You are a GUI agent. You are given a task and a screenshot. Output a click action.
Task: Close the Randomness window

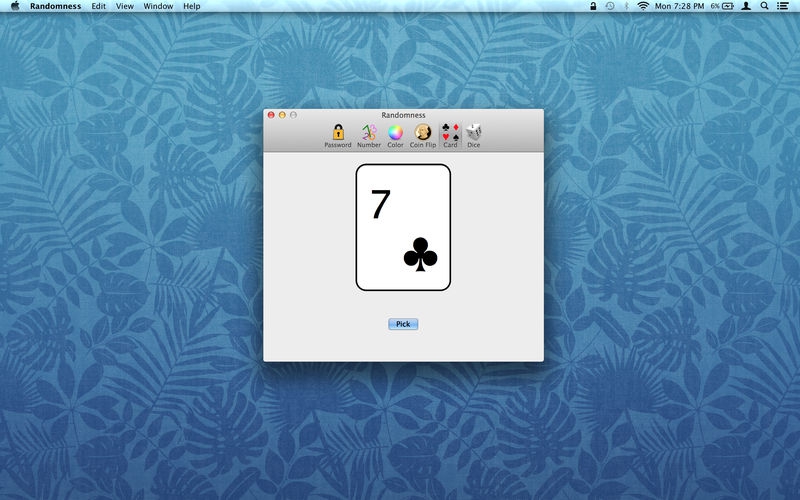point(271,115)
